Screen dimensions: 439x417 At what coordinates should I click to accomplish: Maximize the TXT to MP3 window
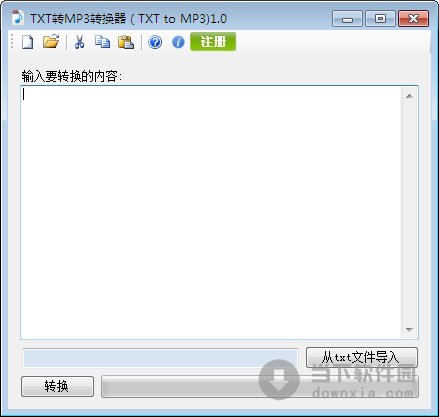pos(380,18)
